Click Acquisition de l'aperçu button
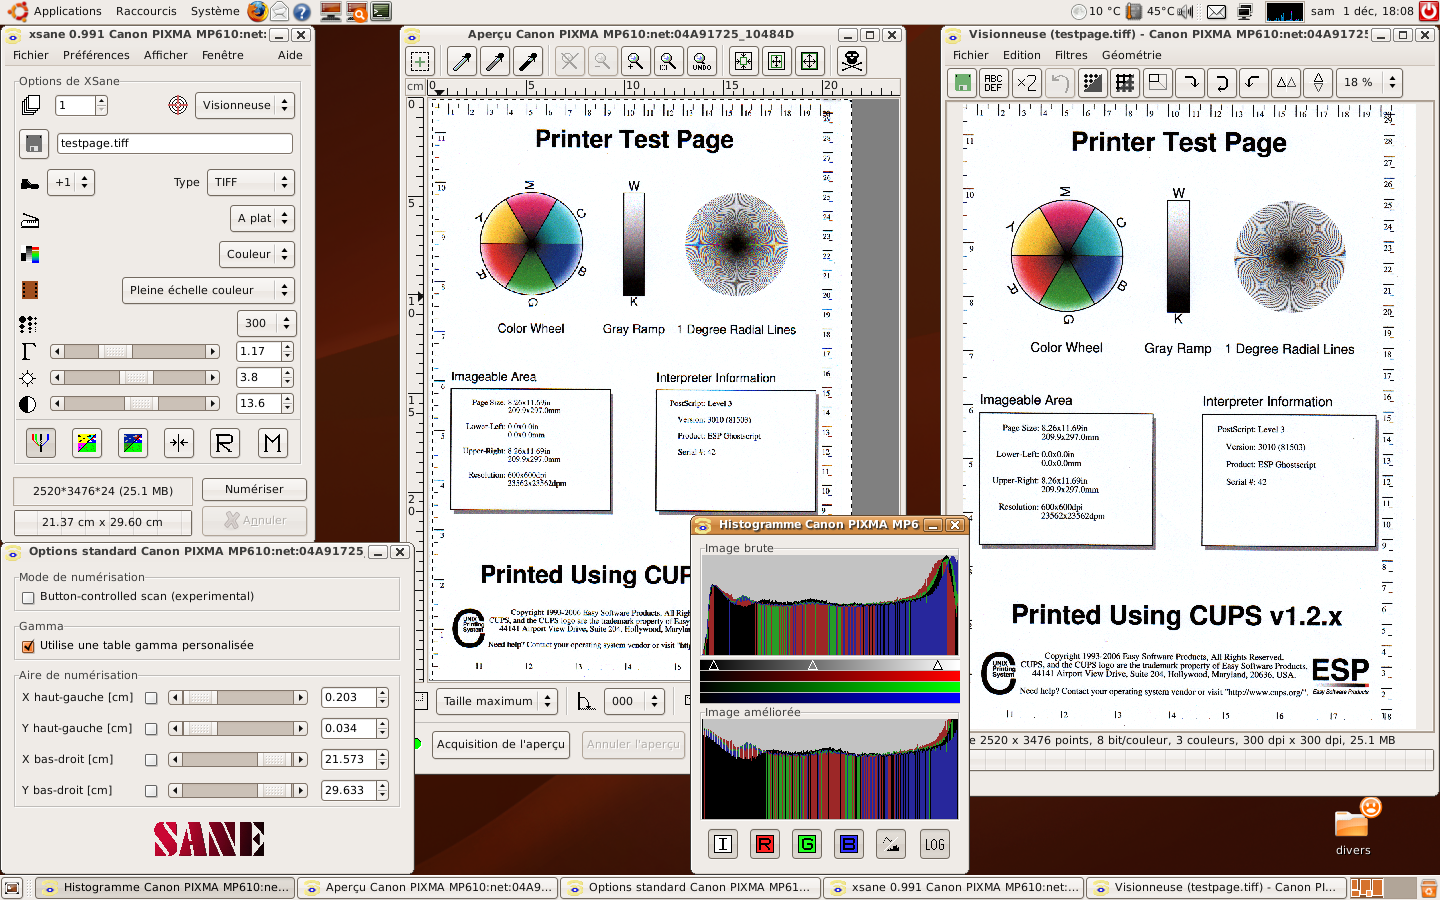 501,744
